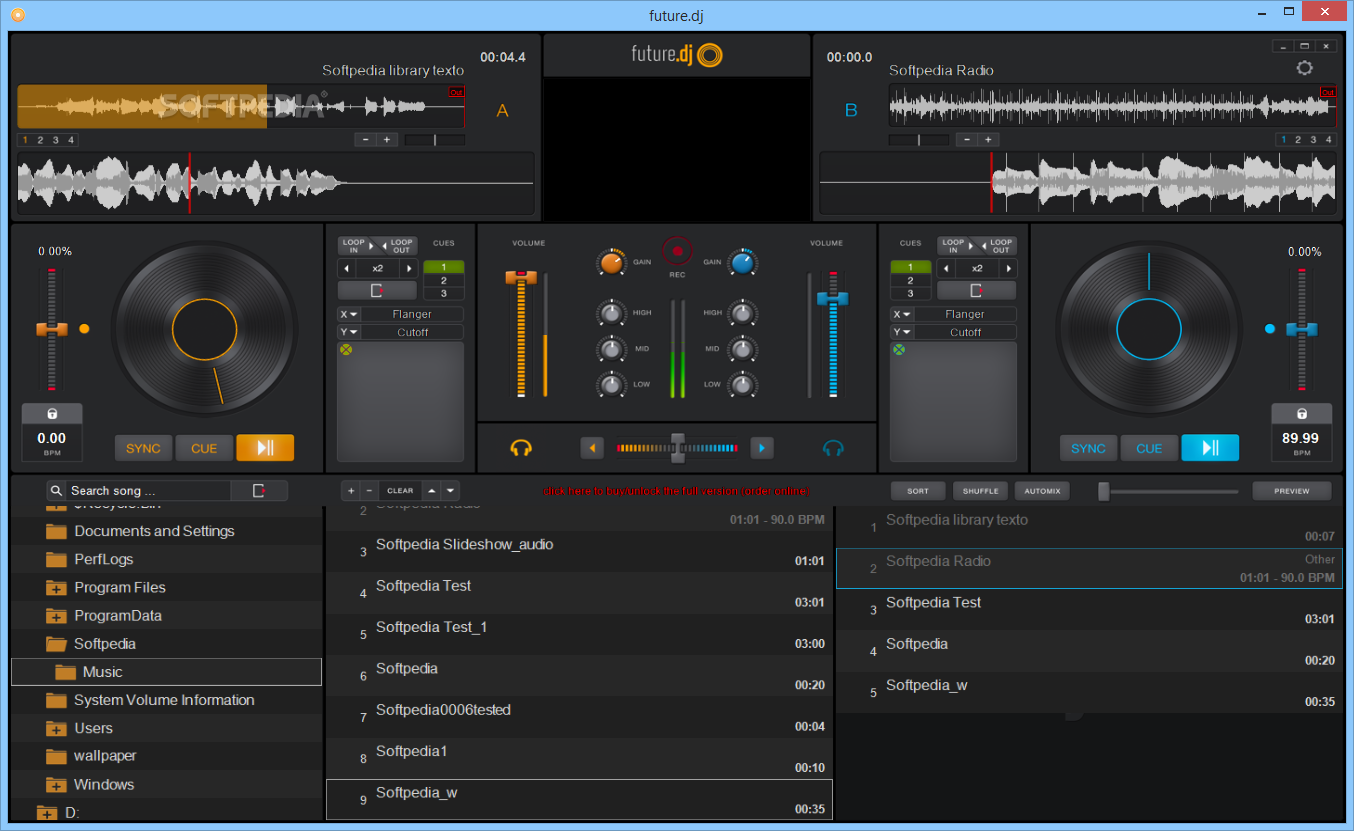
Task: Click deck A CUE button
Action: 204,448
